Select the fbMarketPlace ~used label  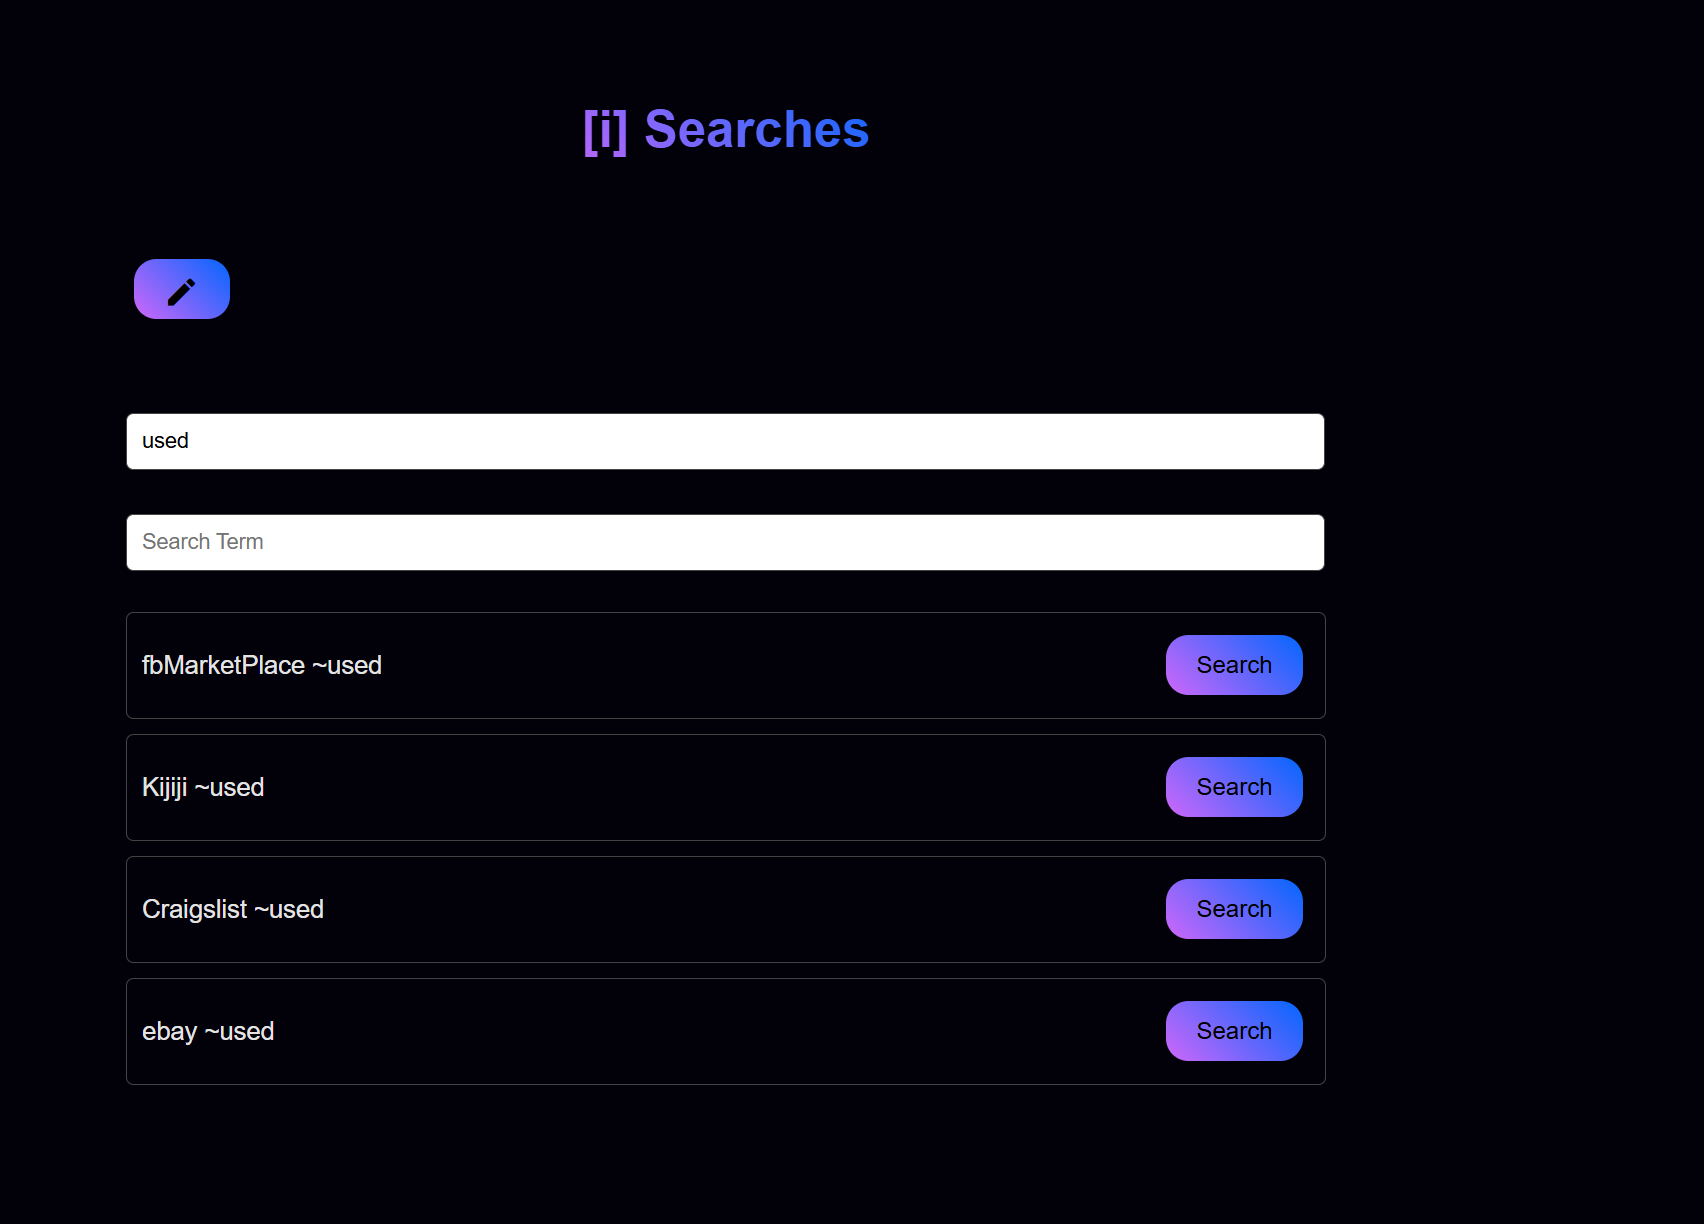tap(262, 665)
